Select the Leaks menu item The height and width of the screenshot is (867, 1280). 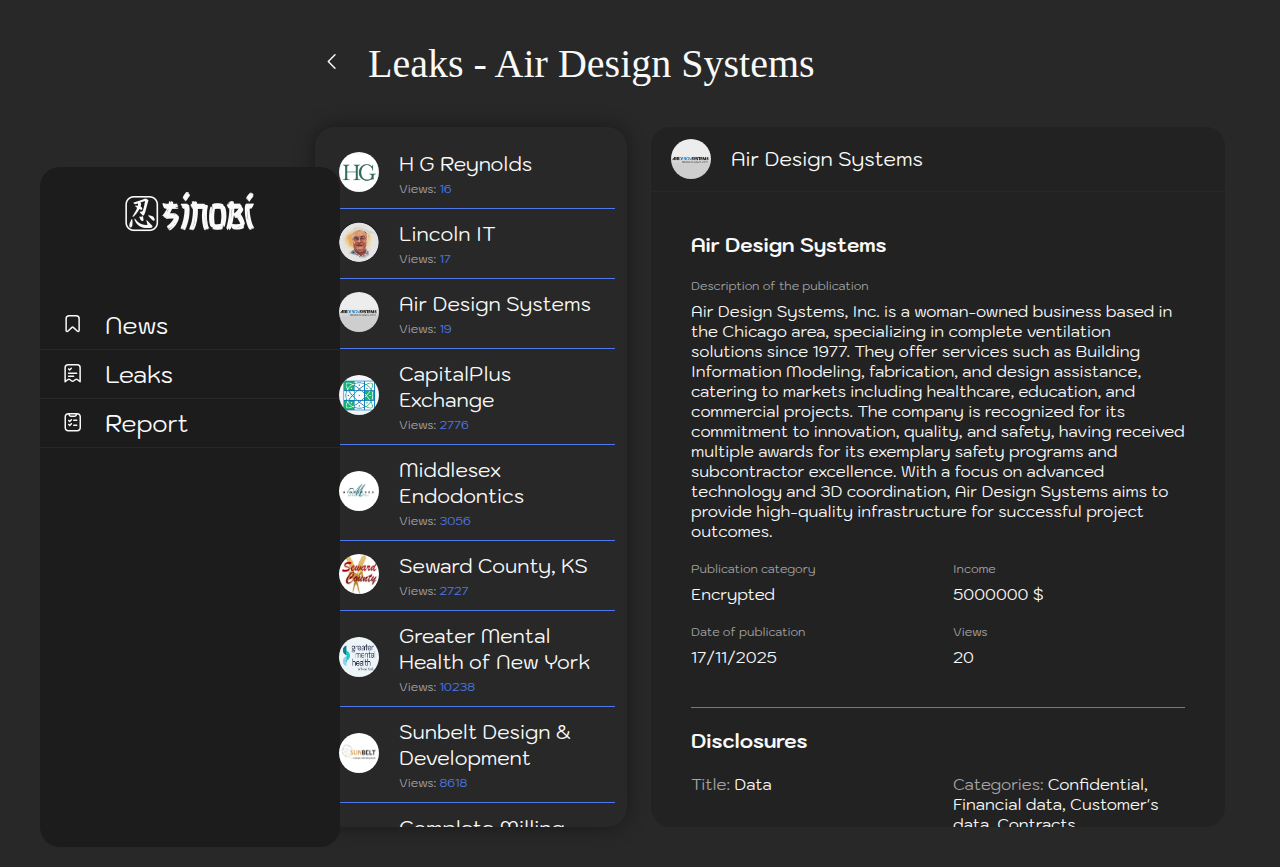[x=139, y=375]
